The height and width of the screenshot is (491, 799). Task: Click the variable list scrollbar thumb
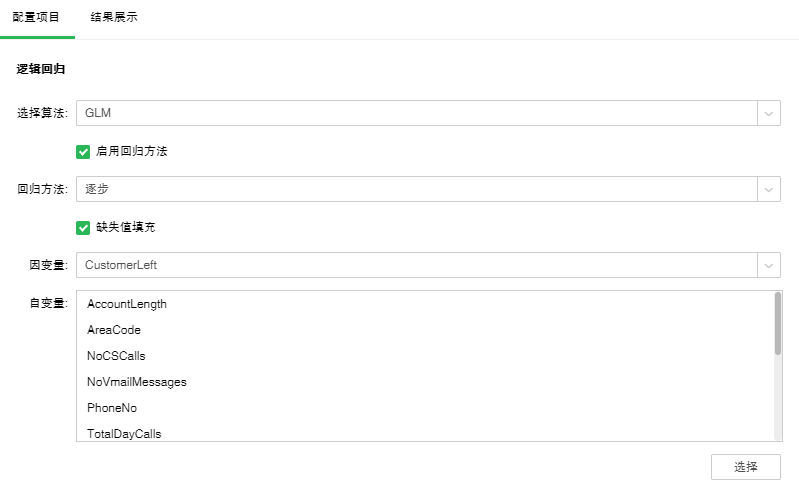777,323
